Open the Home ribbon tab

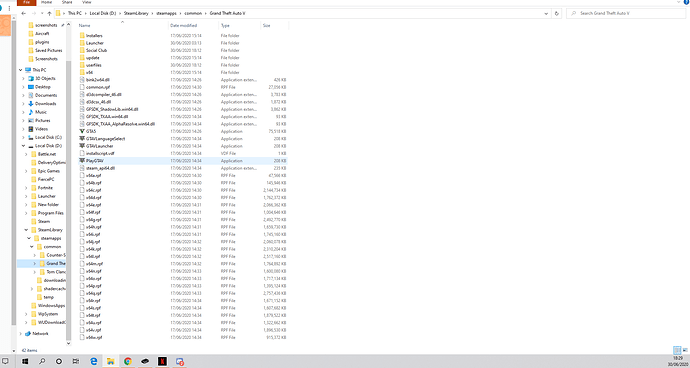pyautogui.click(x=46, y=2)
